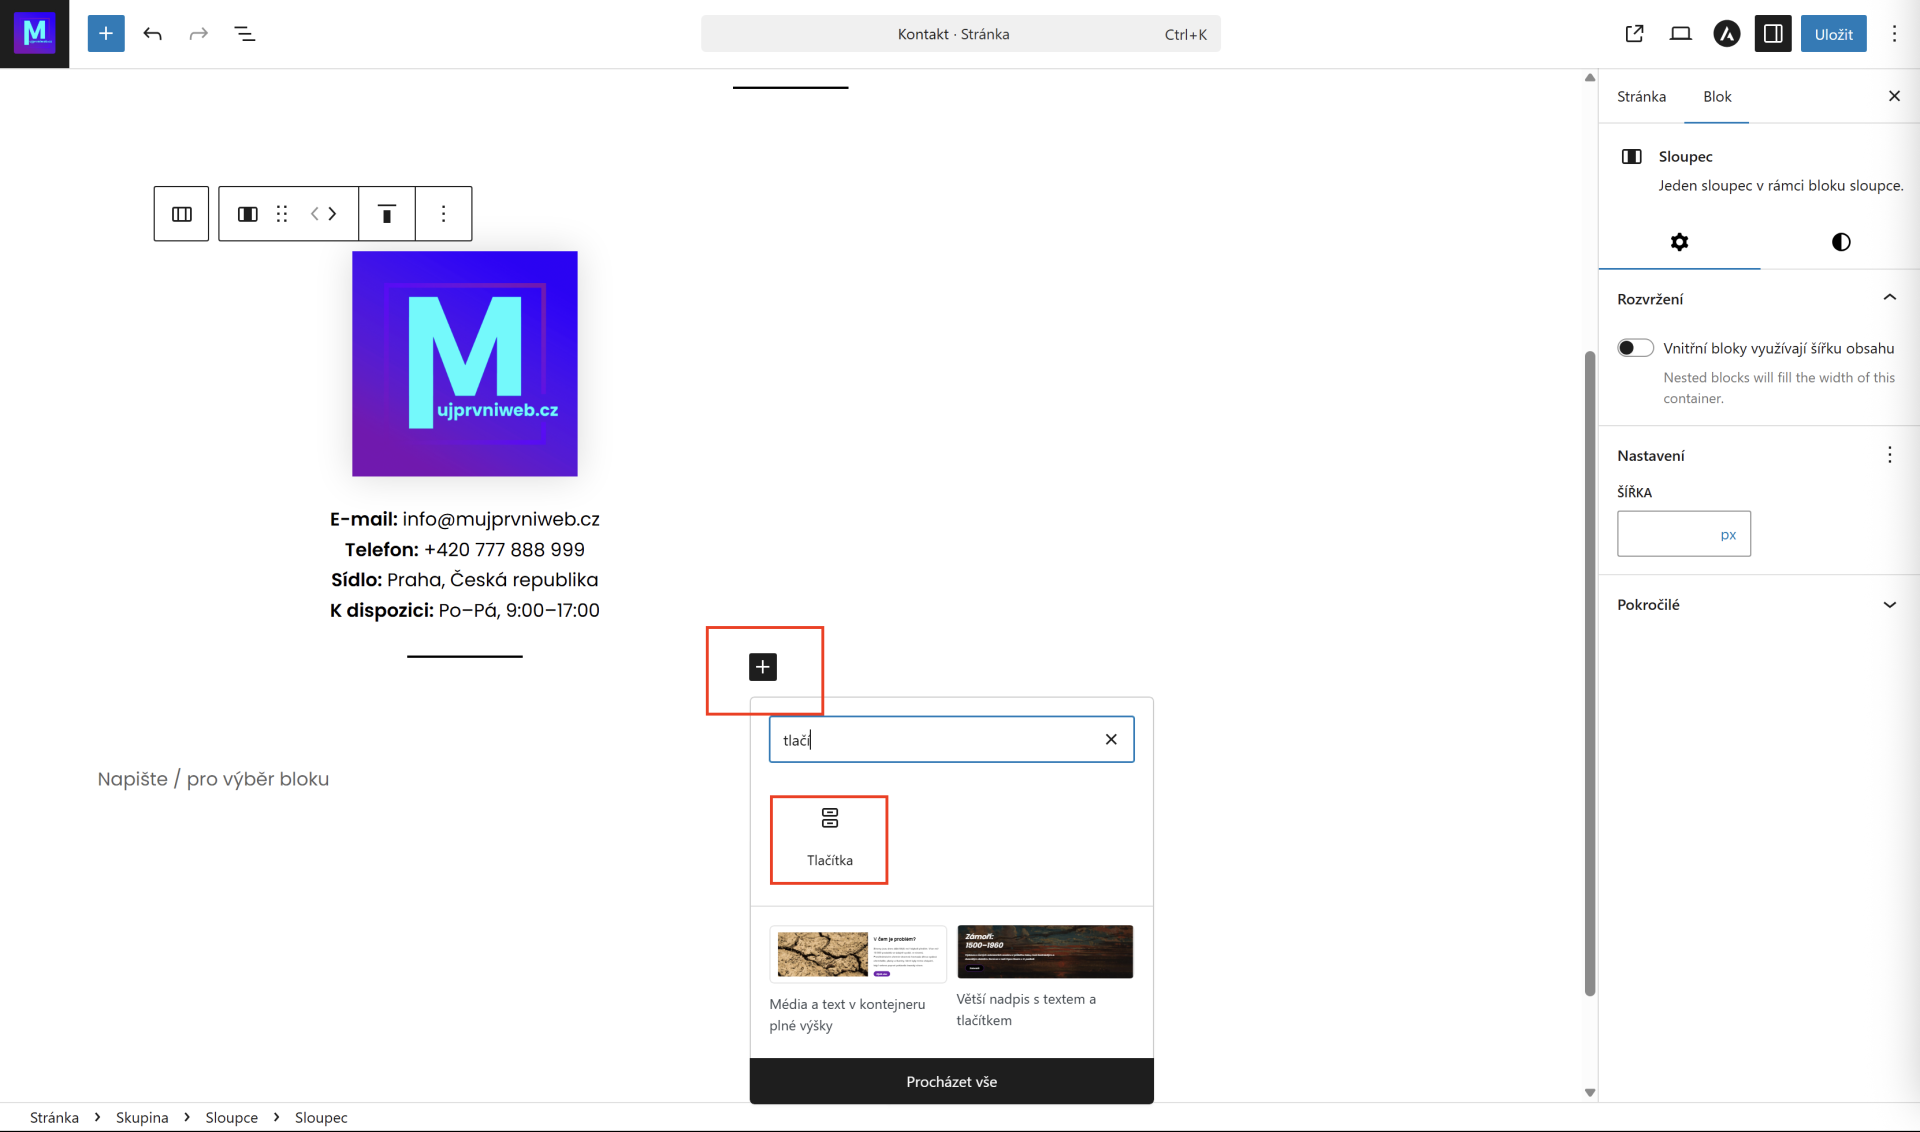
Task: Collapse the Rozvržení panel
Action: pyautogui.click(x=1889, y=298)
